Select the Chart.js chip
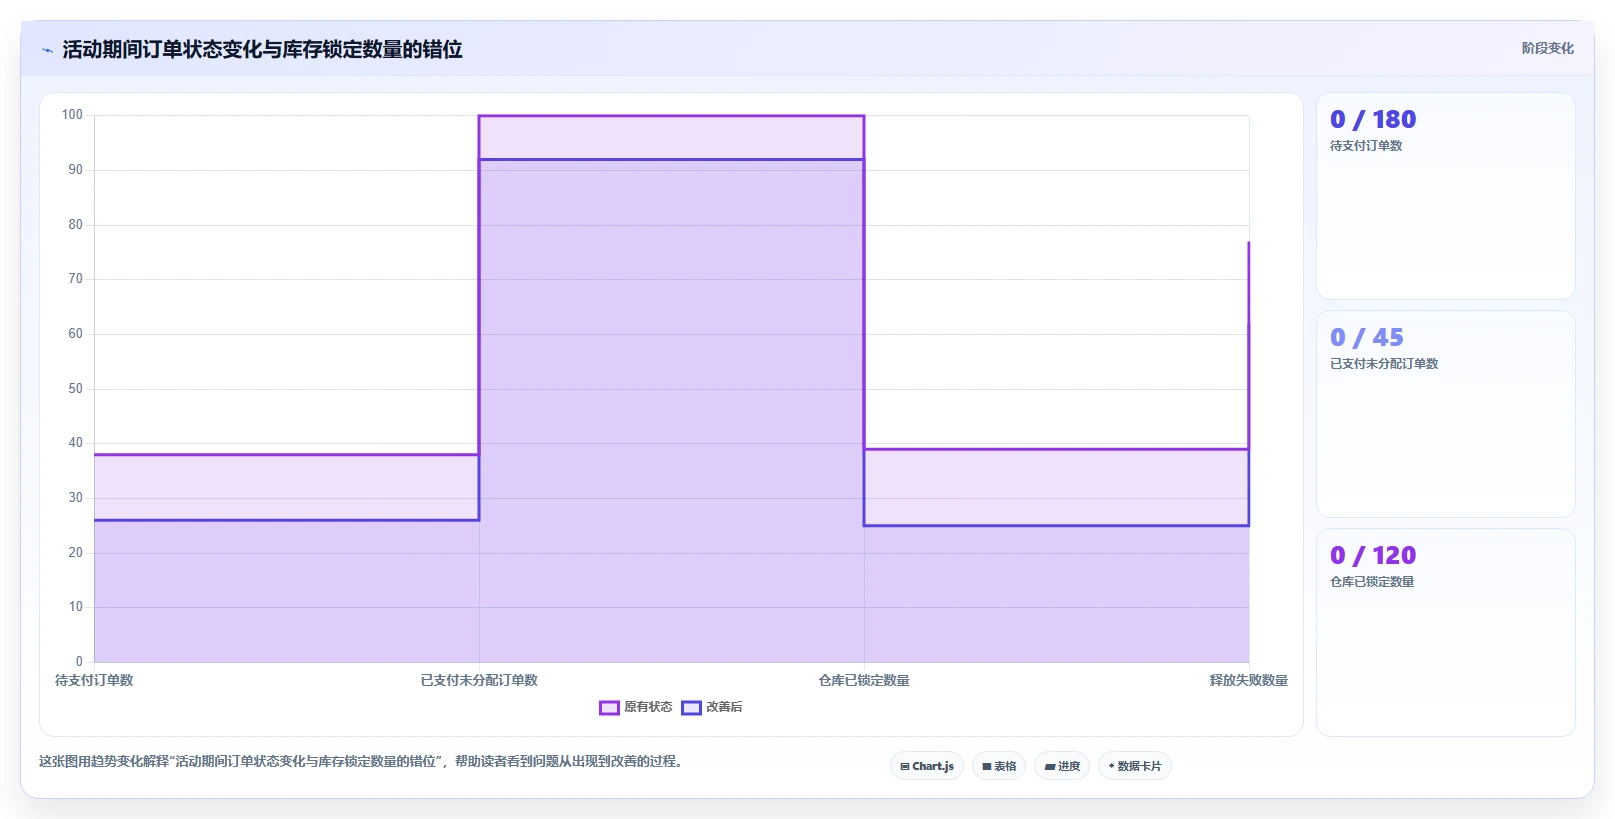 pyautogui.click(x=927, y=766)
